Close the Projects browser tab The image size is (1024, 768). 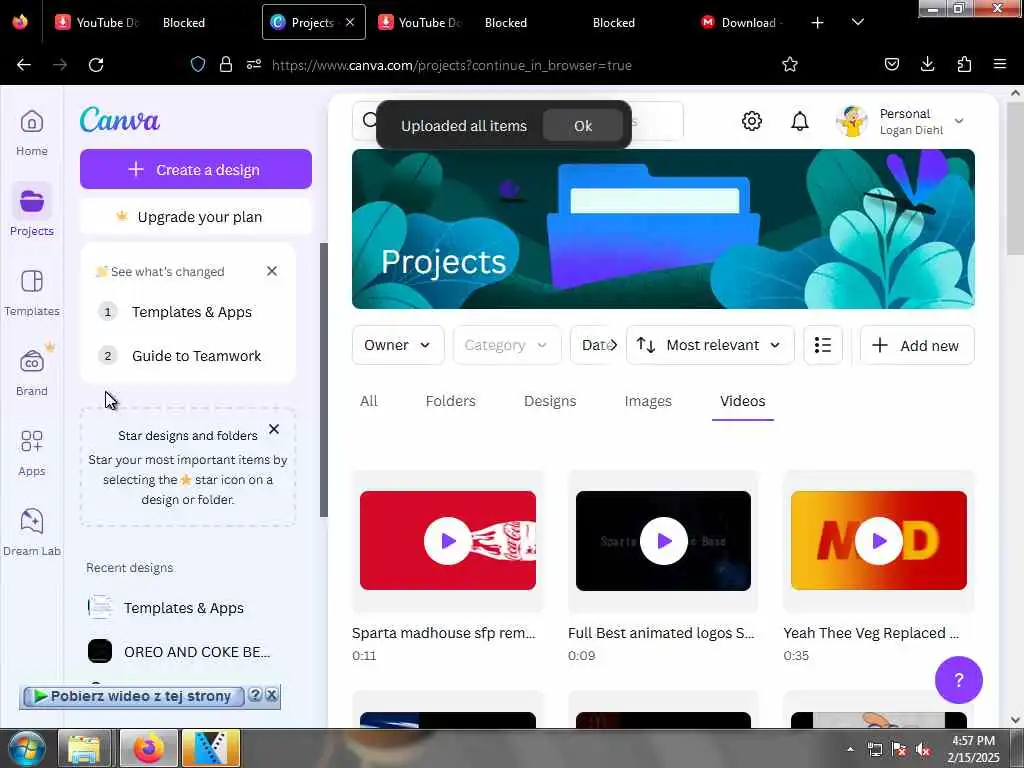point(350,22)
